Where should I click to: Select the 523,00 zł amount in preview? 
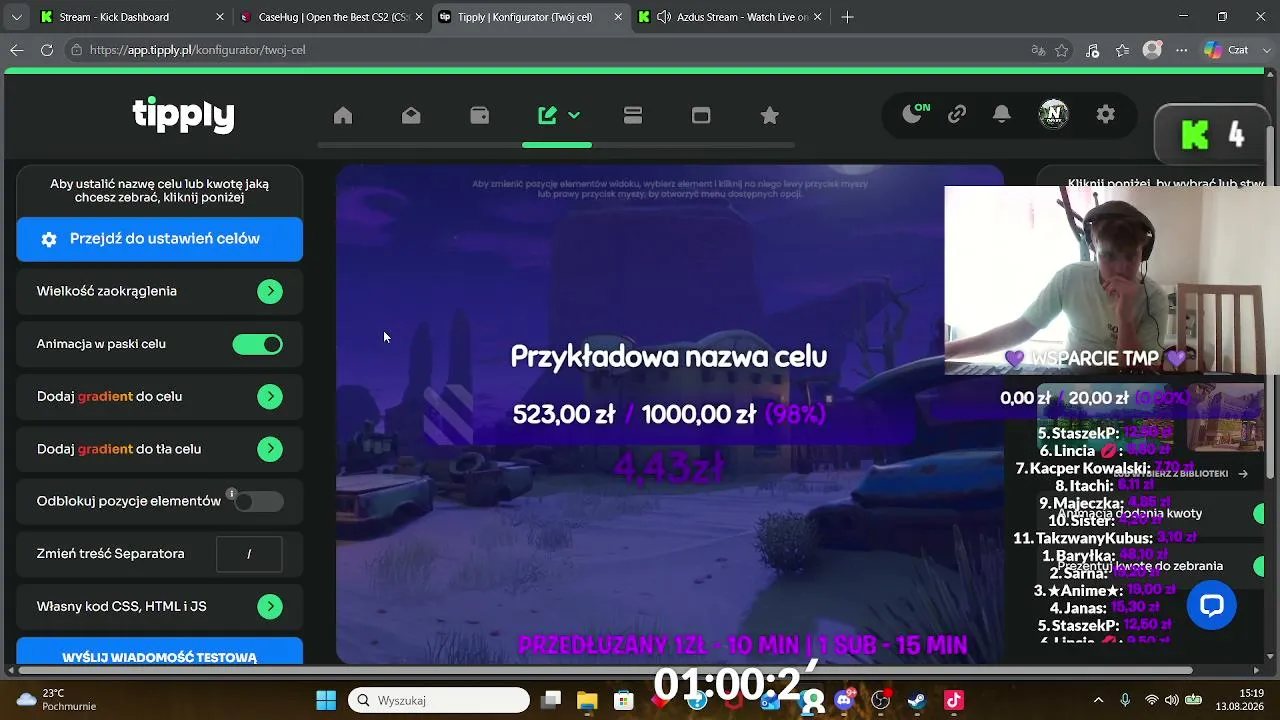pos(564,414)
